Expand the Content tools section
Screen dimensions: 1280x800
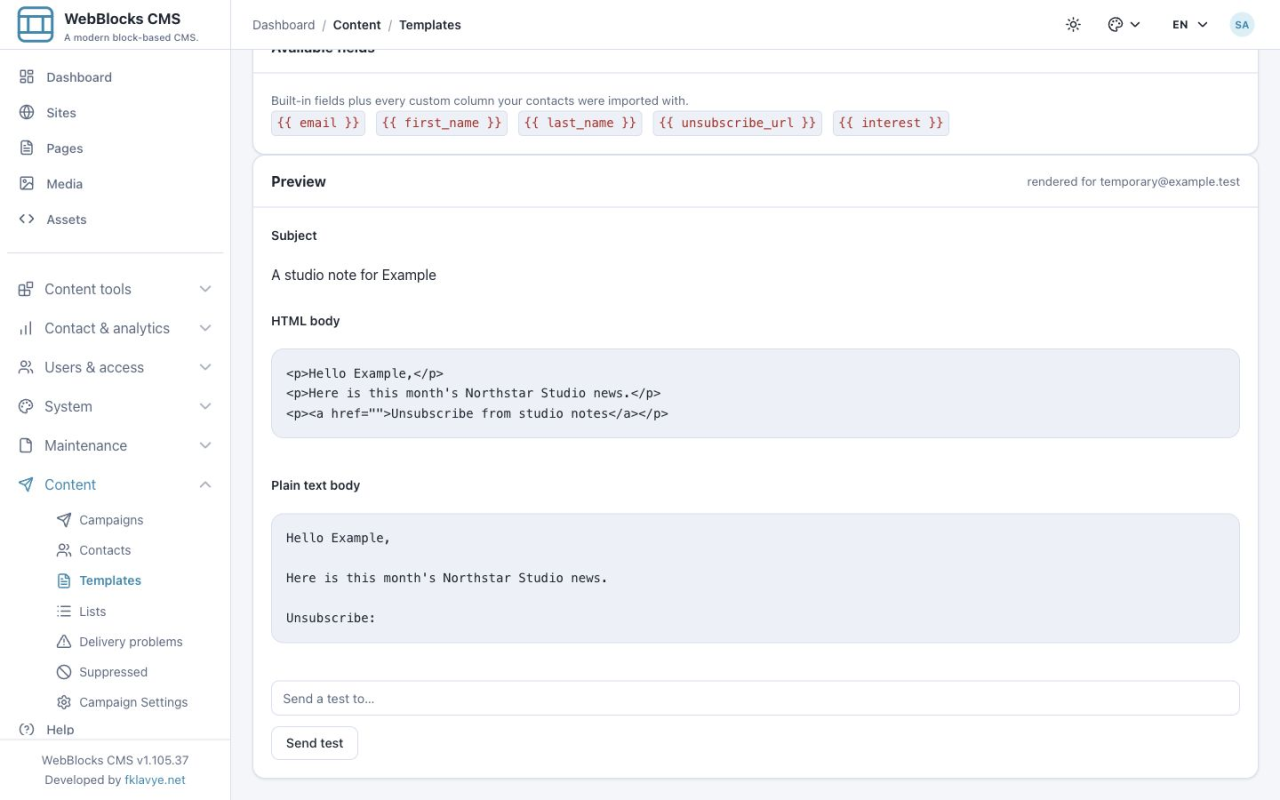(115, 289)
